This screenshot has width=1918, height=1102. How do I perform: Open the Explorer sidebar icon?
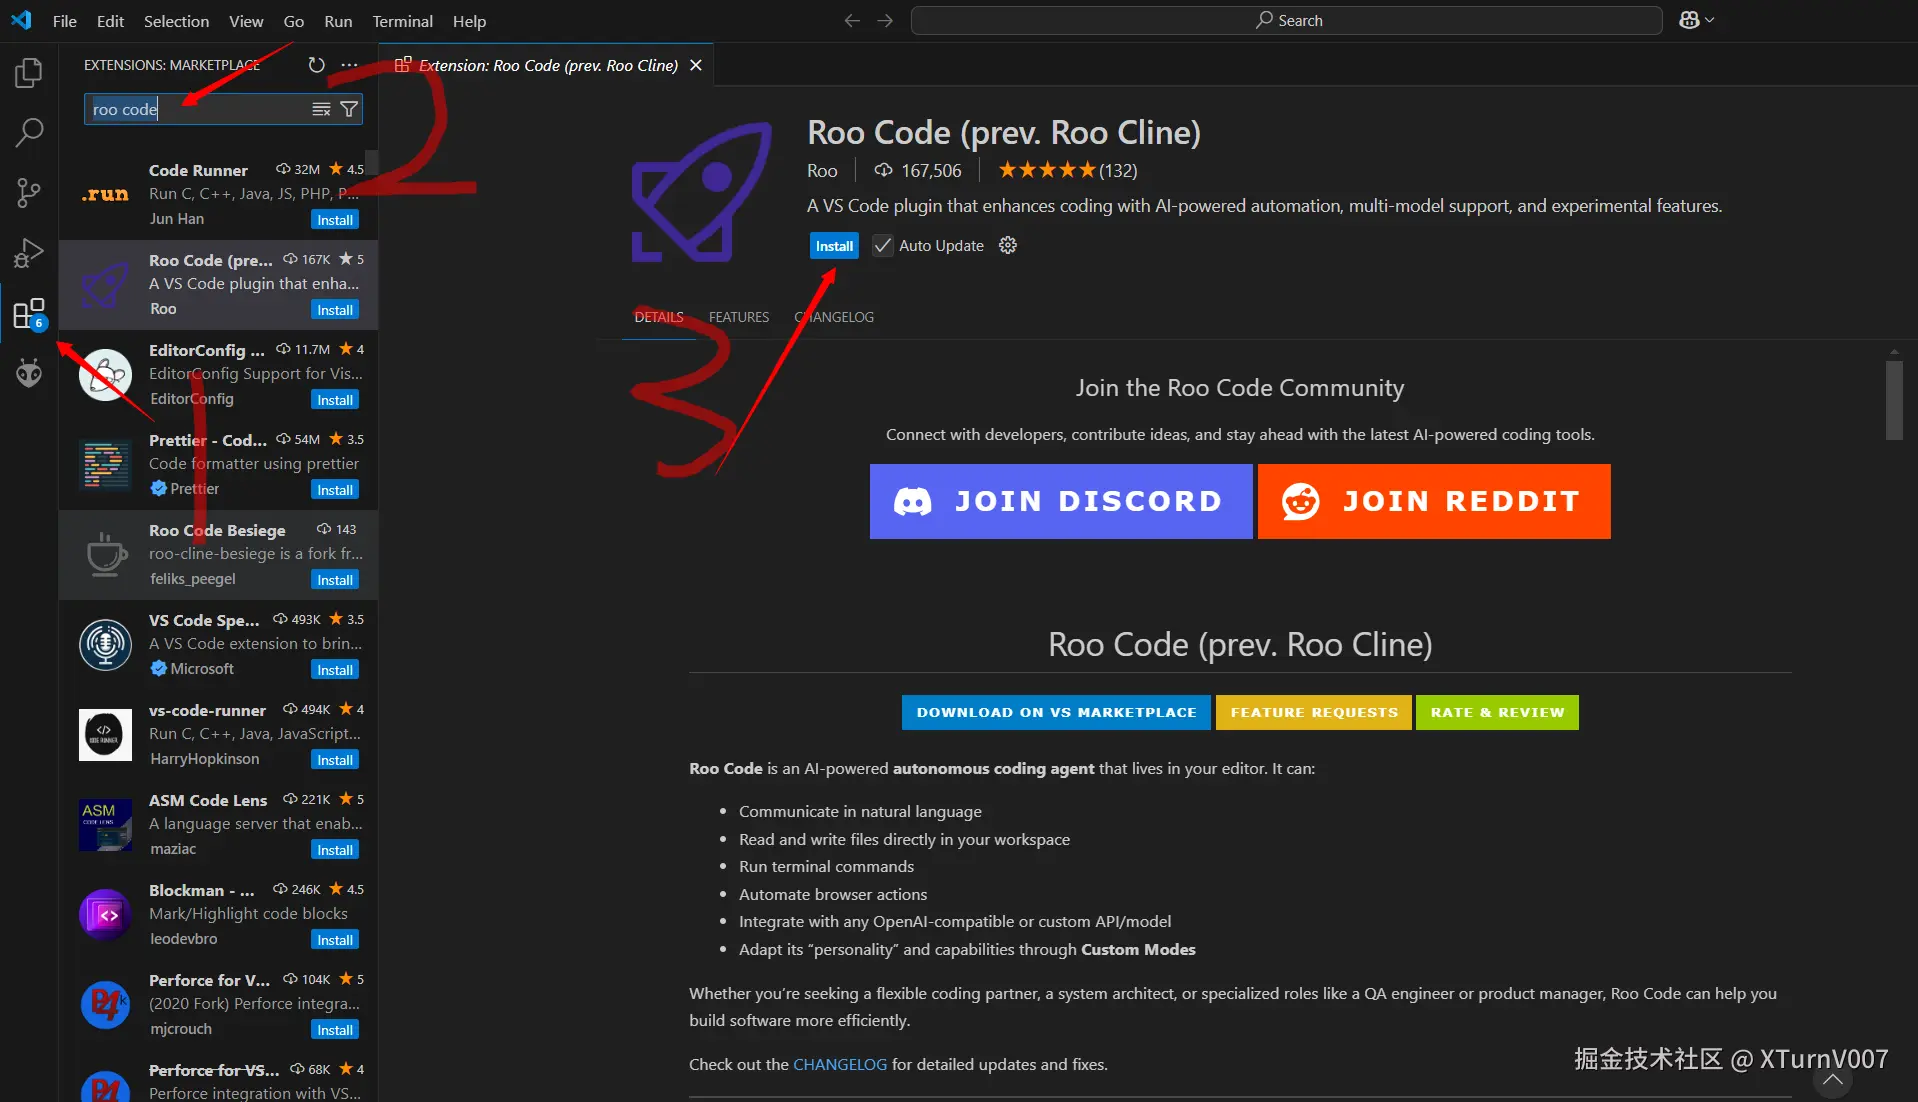click(28, 72)
